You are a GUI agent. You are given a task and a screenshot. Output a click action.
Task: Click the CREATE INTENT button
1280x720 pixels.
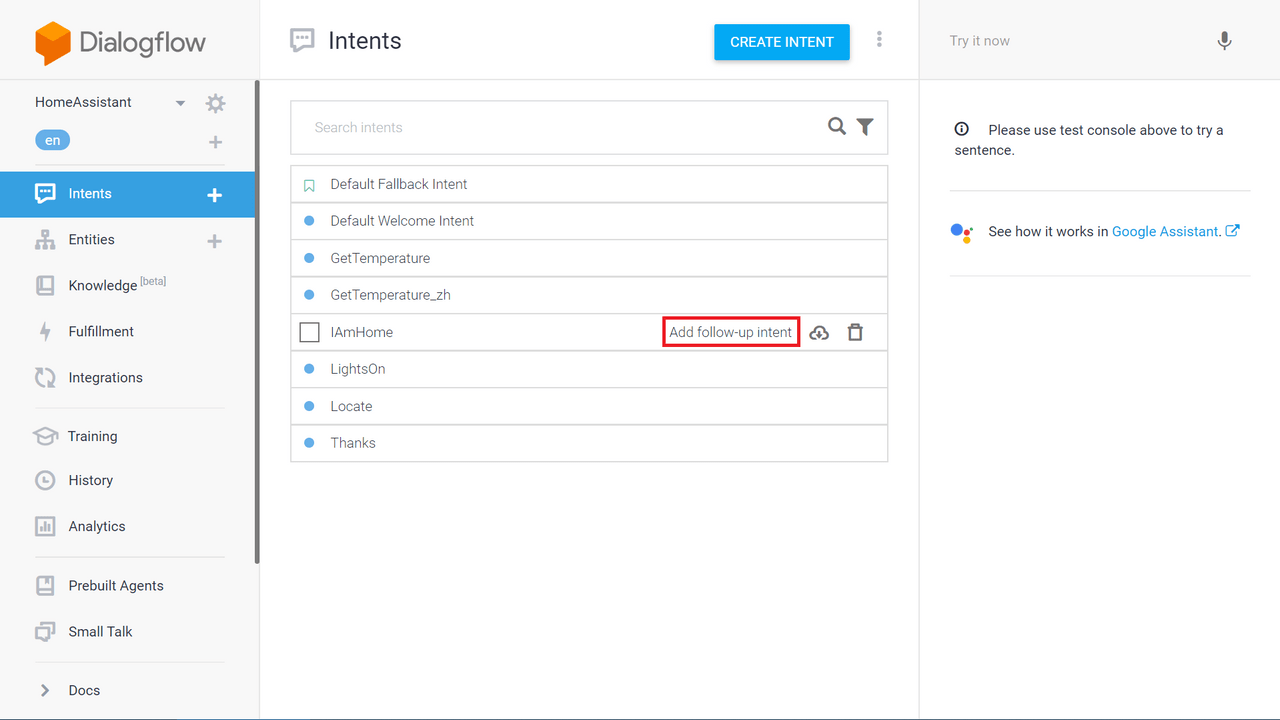(782, 42)
